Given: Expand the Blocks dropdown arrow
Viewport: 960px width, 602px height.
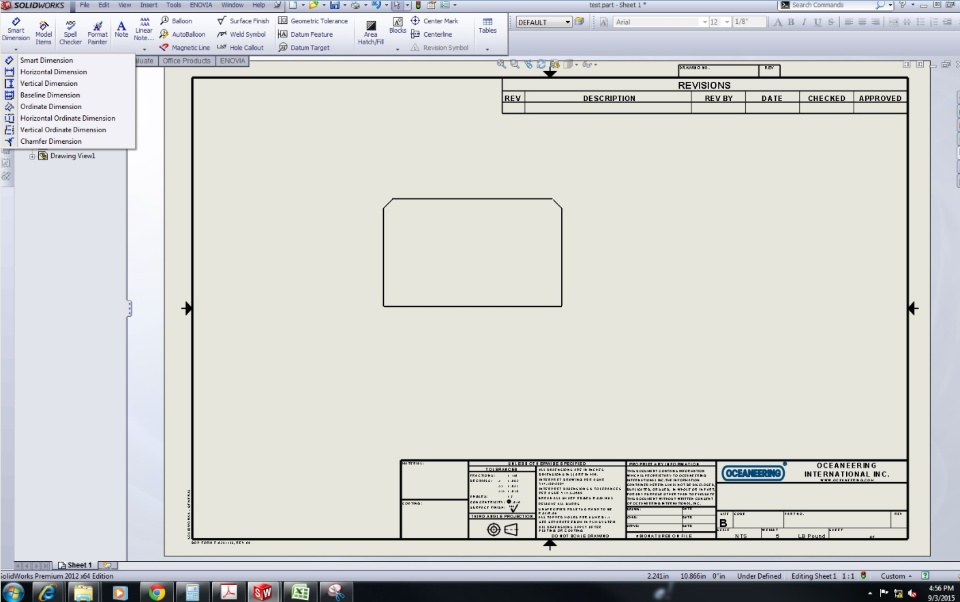Looking at the screenshot, I should point(397,49).
